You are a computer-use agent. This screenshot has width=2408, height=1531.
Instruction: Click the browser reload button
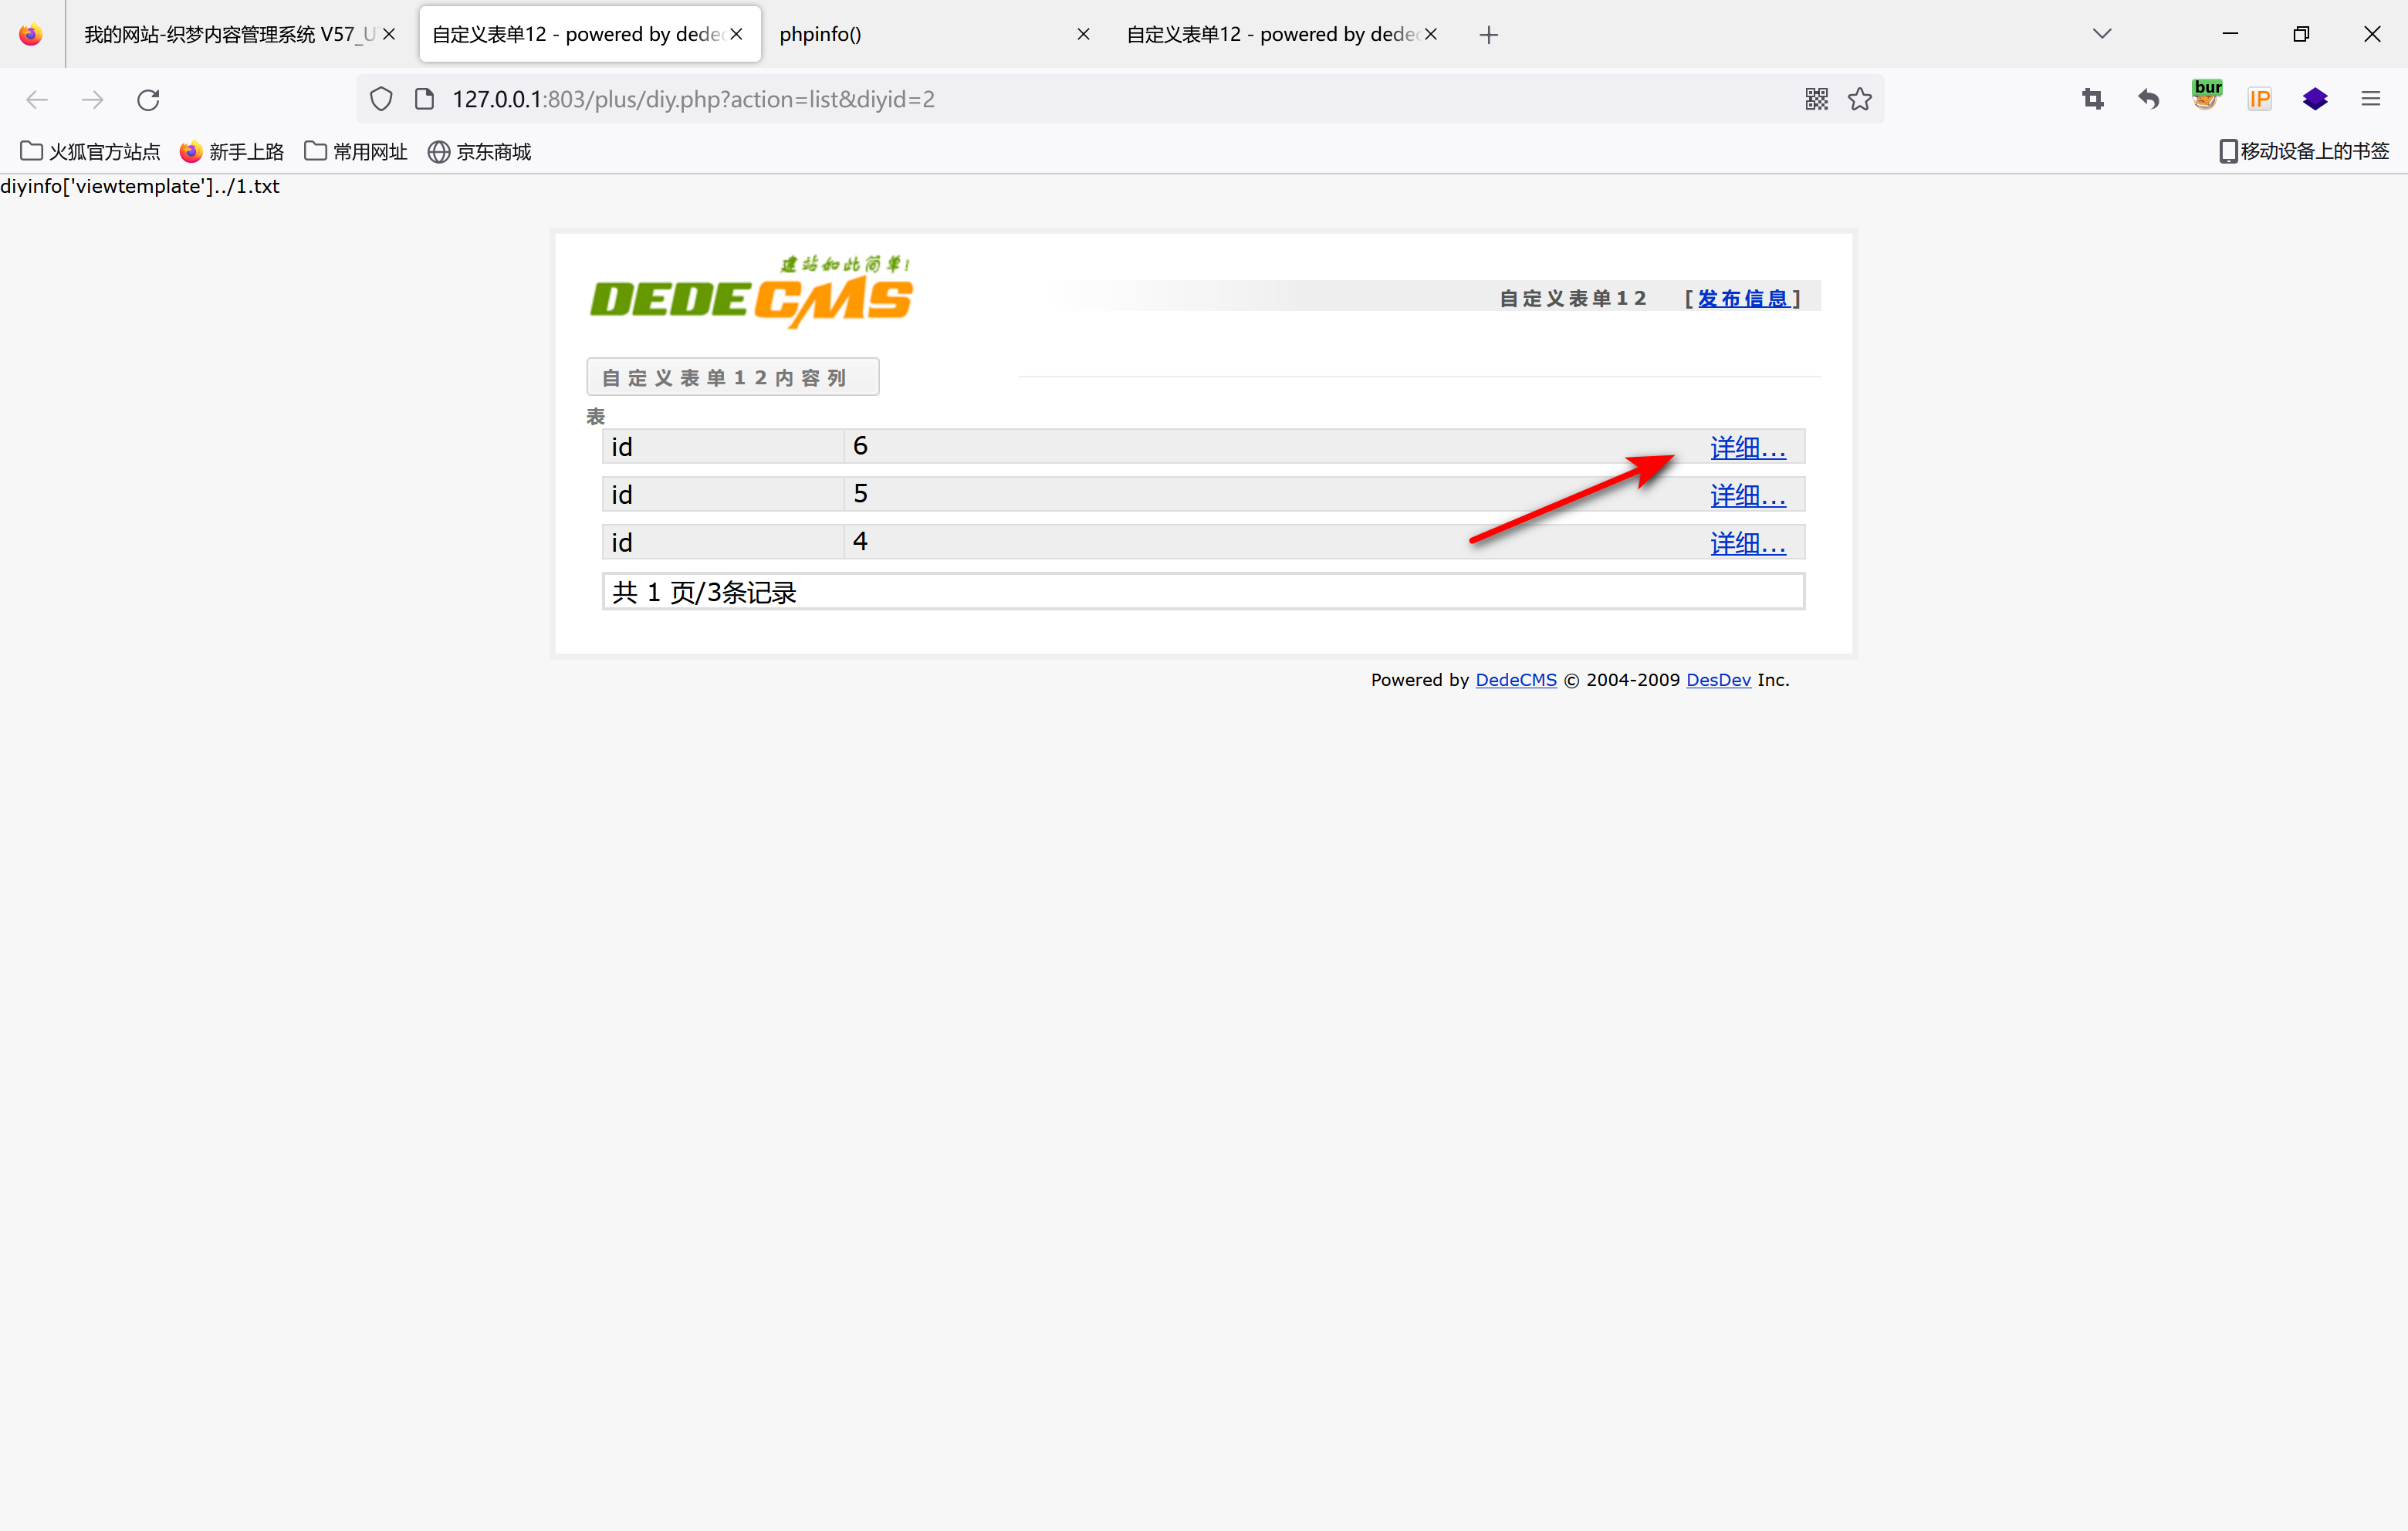coord(148,99)
